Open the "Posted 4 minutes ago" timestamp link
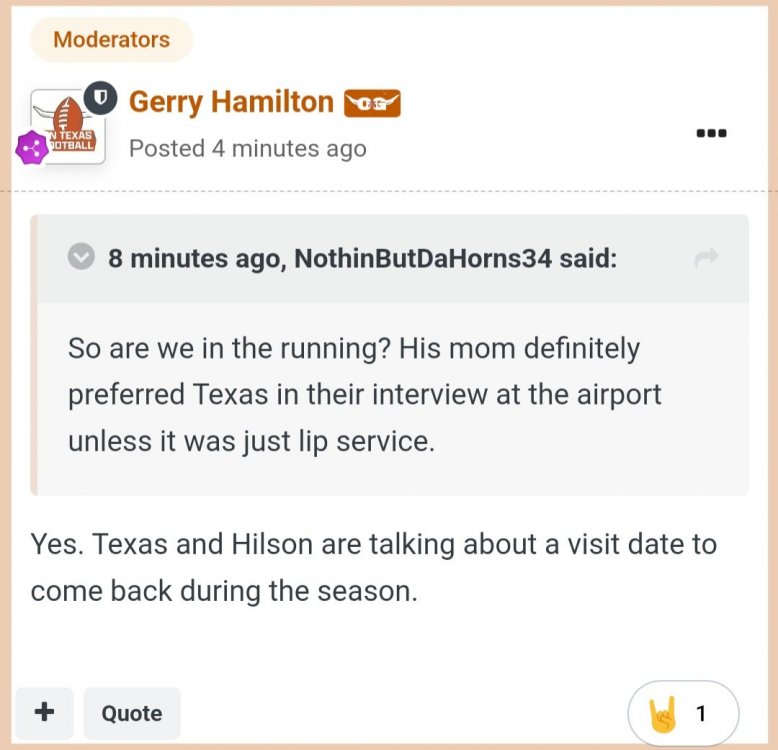Screen dimensions: 778x750 [247, 149]
